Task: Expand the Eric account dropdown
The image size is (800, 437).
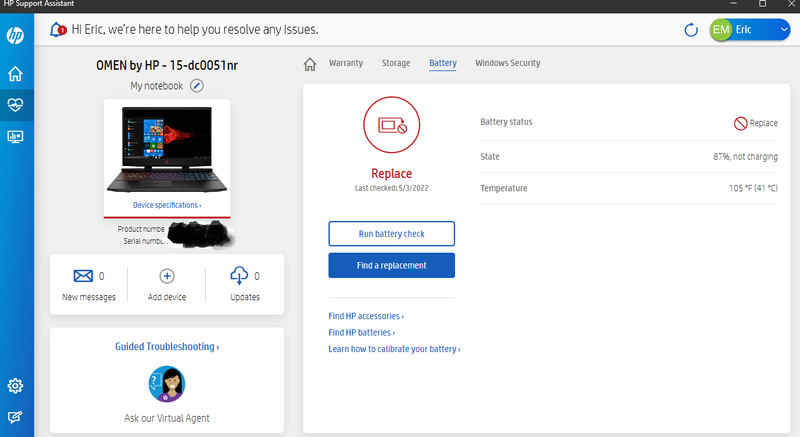Action: [782, 30]
